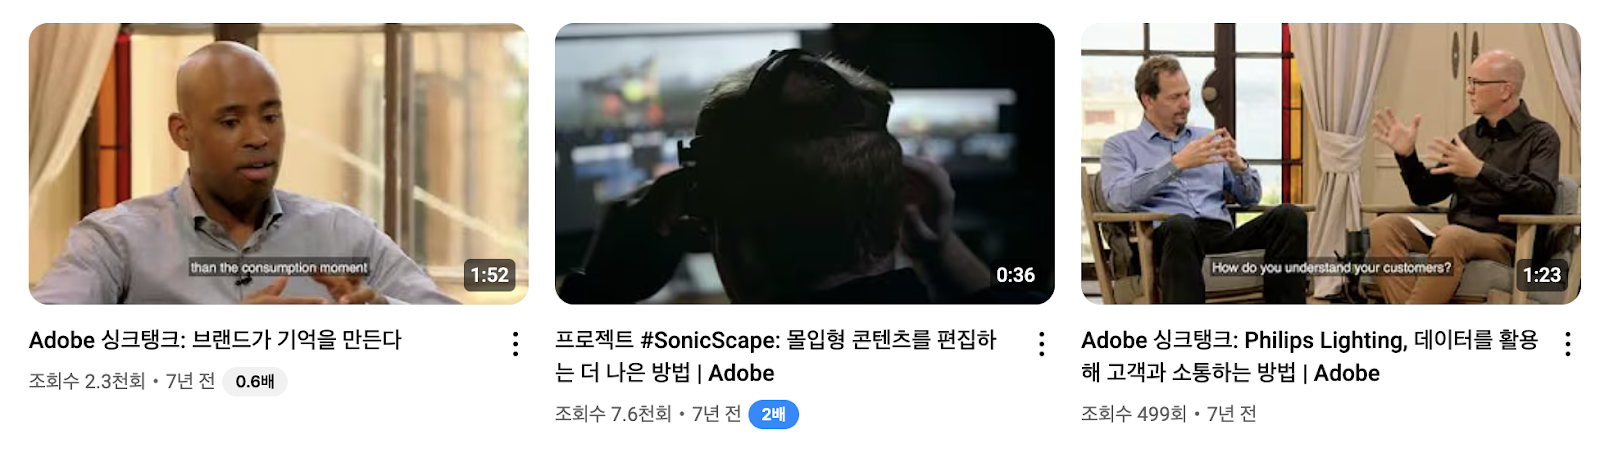Viewport: 1600px width, 462px height.
Task: Click the blue 2배 badge
Action: pyautogui.click(x=773, y=414)
